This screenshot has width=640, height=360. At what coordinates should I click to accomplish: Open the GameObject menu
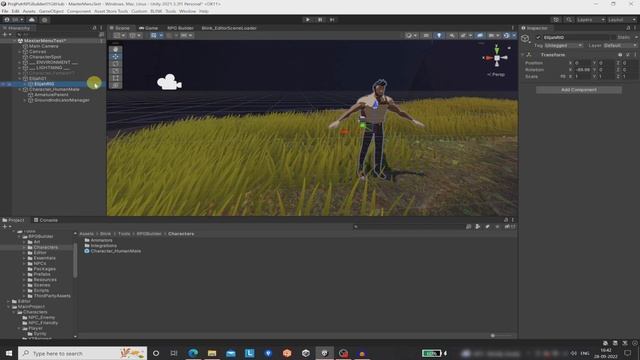click(x=51, y=11)
